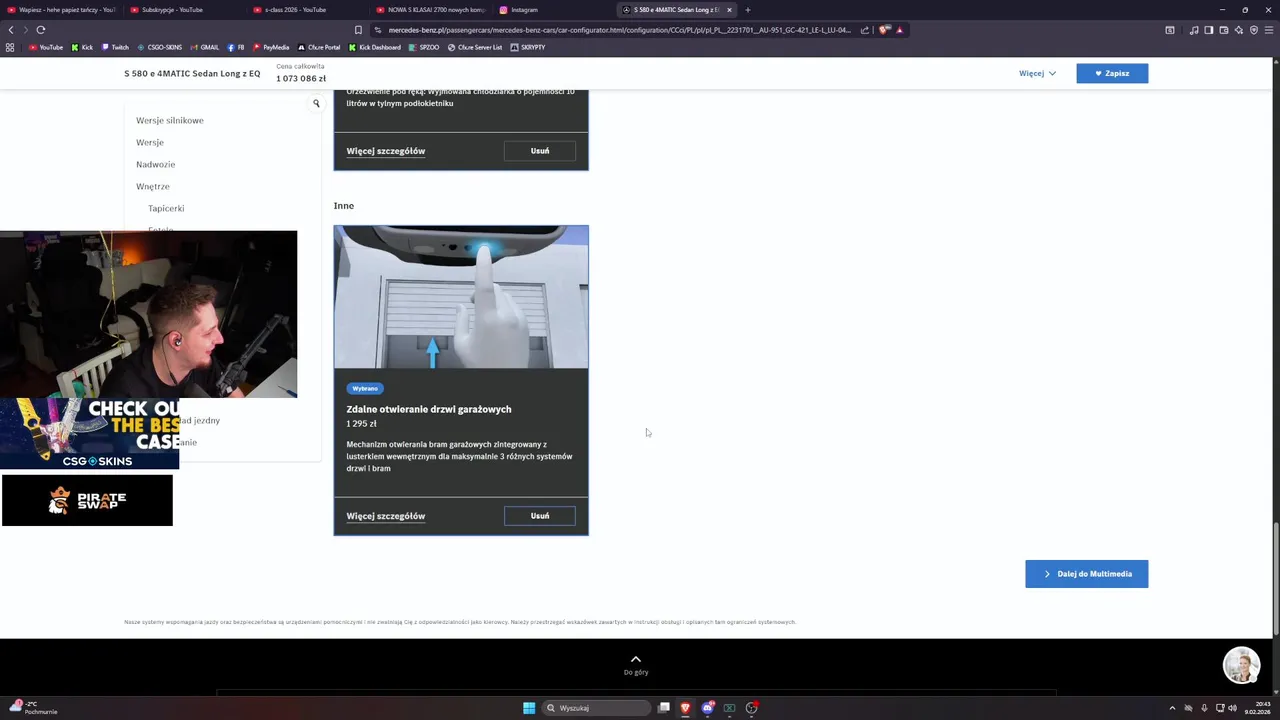
Task: Click the 1 295 zł price
Action: point(361,424)
